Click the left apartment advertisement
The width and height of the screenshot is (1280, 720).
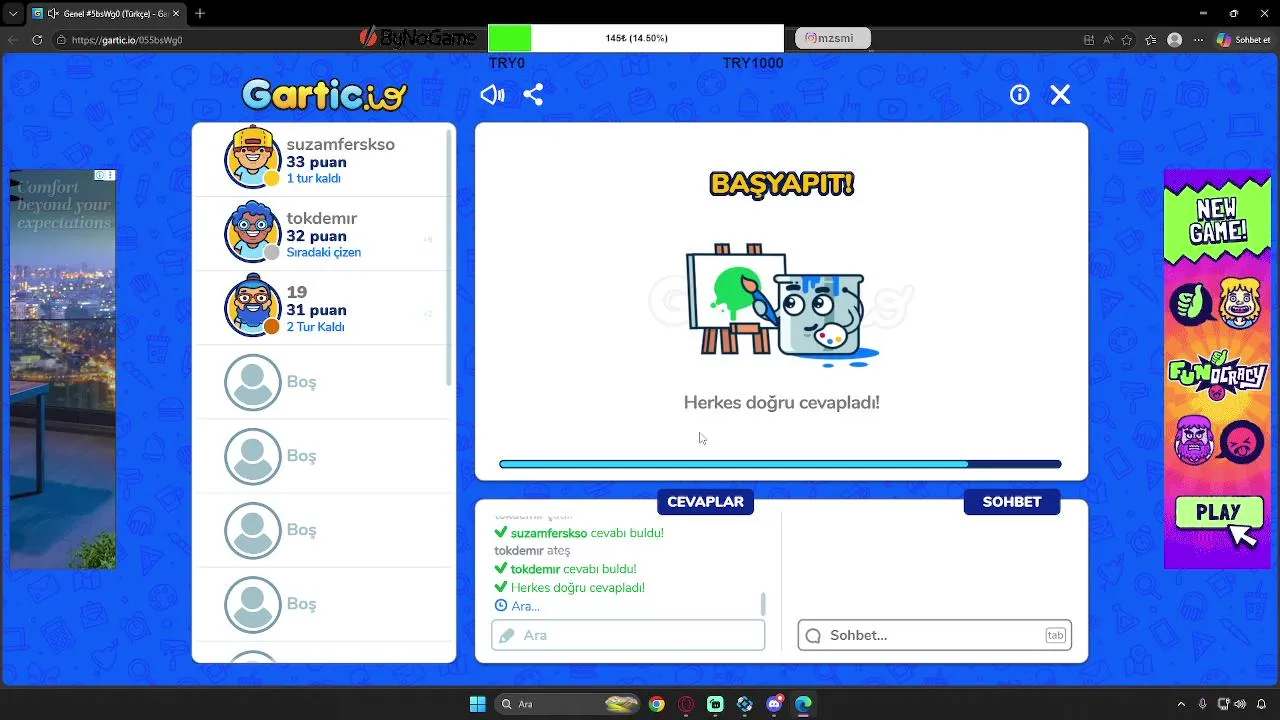[63, 369]
